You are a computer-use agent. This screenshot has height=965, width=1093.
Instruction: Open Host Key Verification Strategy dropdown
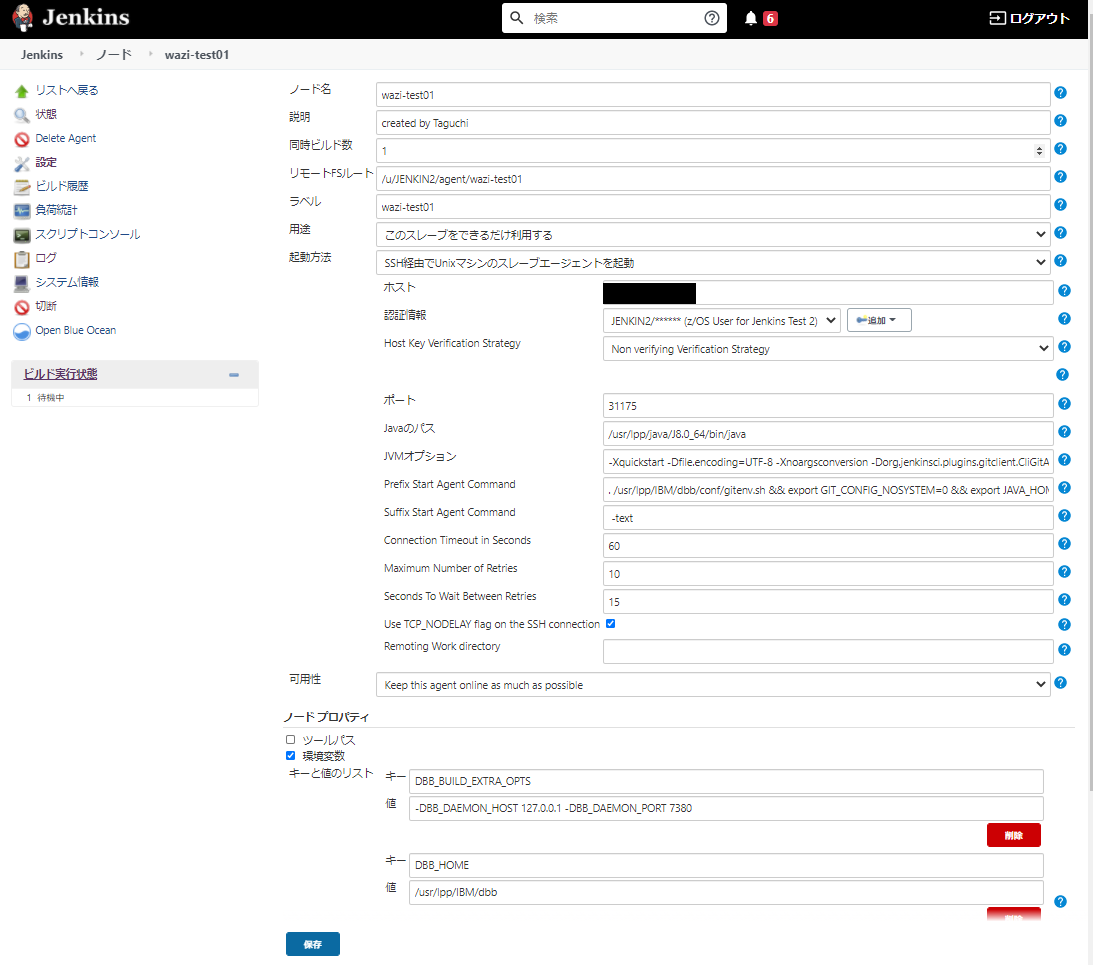(827, 348)
